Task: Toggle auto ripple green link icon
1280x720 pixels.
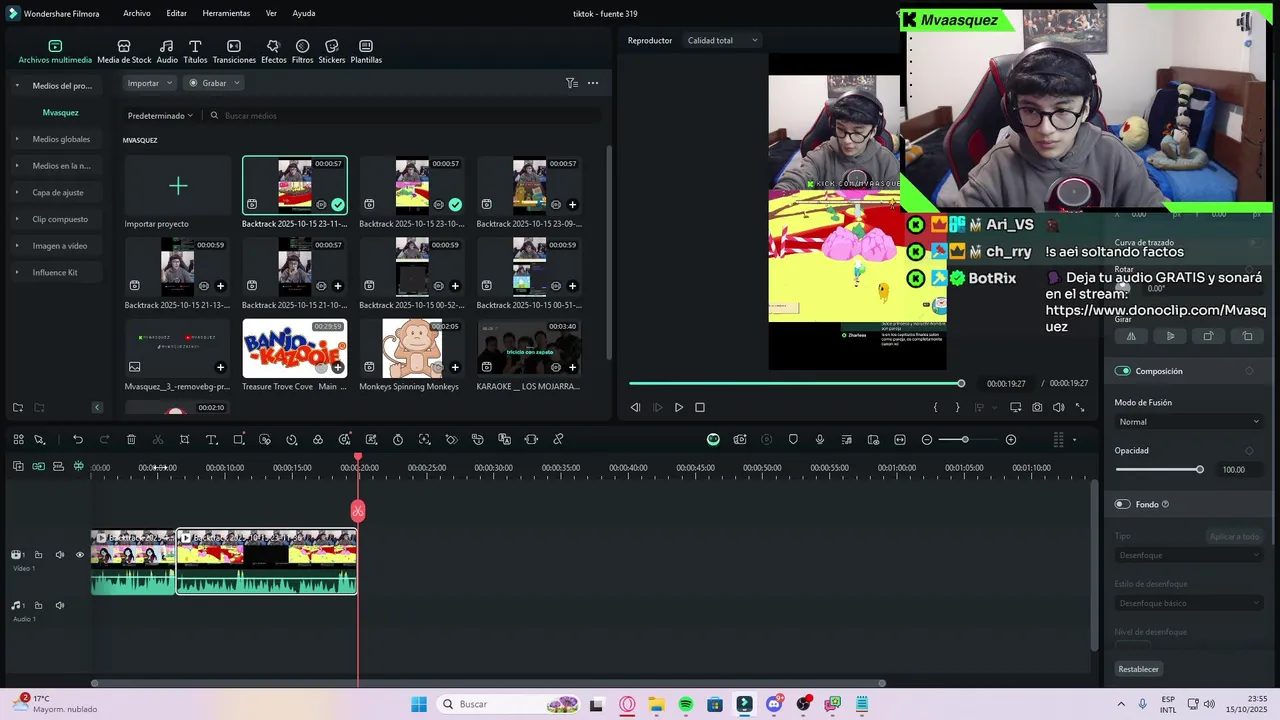Action: coord(38,467)
